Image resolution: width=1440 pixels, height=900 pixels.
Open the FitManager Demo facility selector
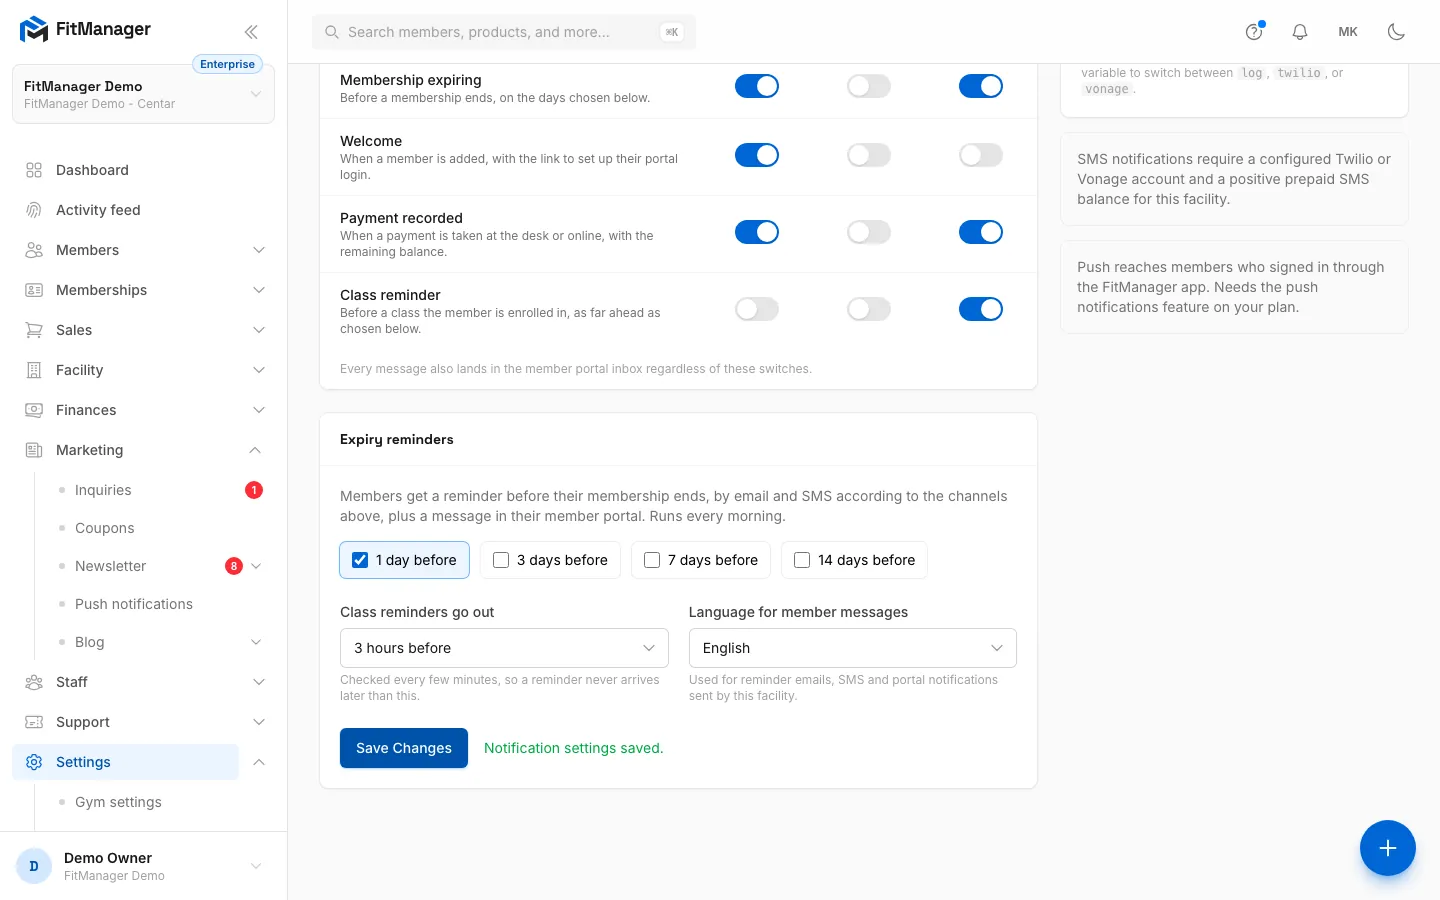(143, 94)
